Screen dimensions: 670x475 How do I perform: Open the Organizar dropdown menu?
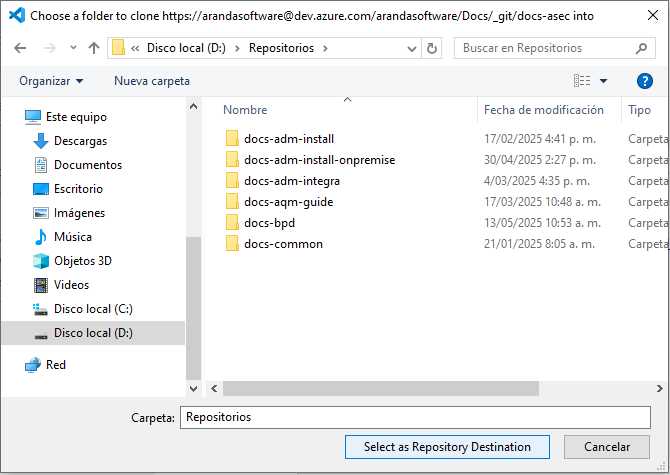[x=51, y=81]
